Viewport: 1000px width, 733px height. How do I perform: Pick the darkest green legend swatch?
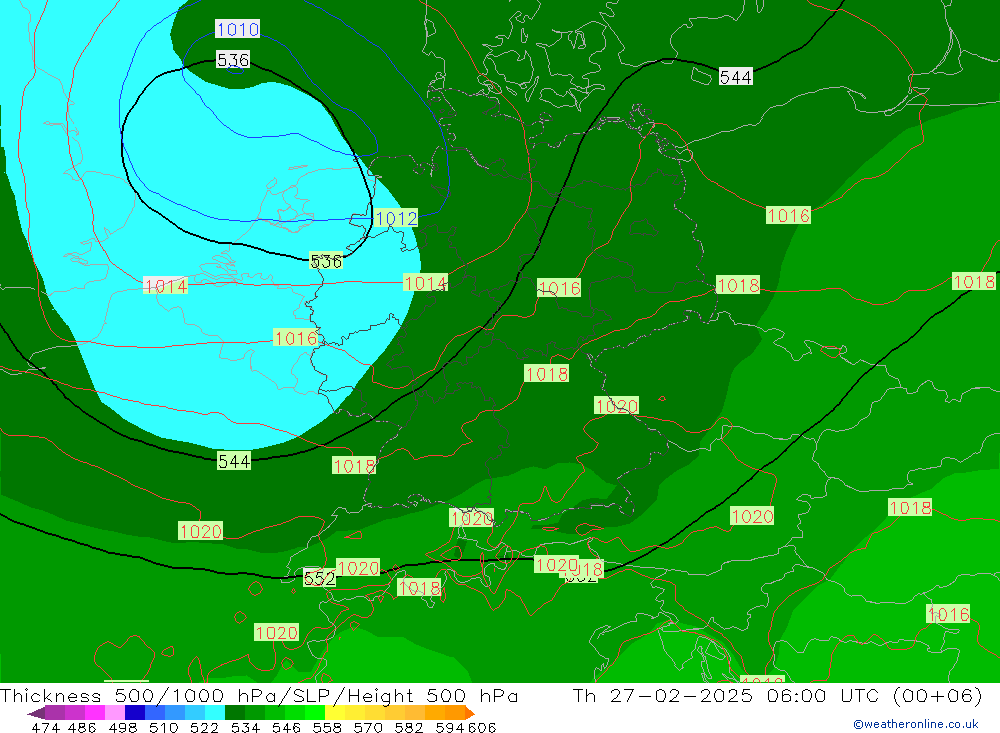235,713
